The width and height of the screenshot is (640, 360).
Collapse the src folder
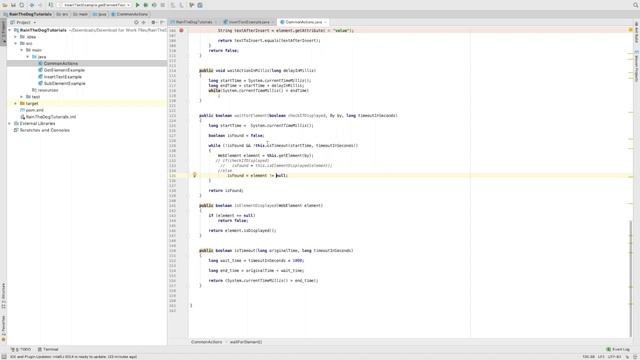16,43
